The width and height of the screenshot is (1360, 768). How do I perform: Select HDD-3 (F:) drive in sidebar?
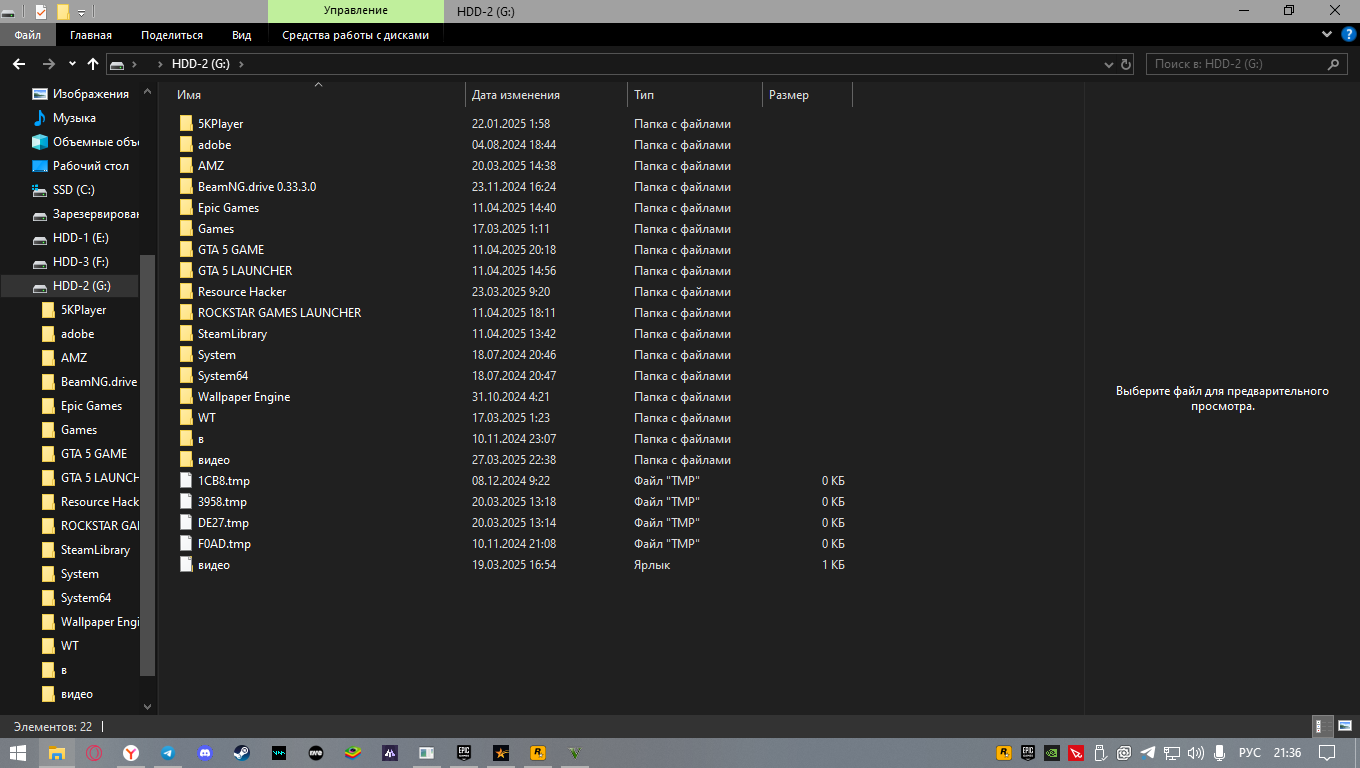pyautogui.click(x=81, y=262)
